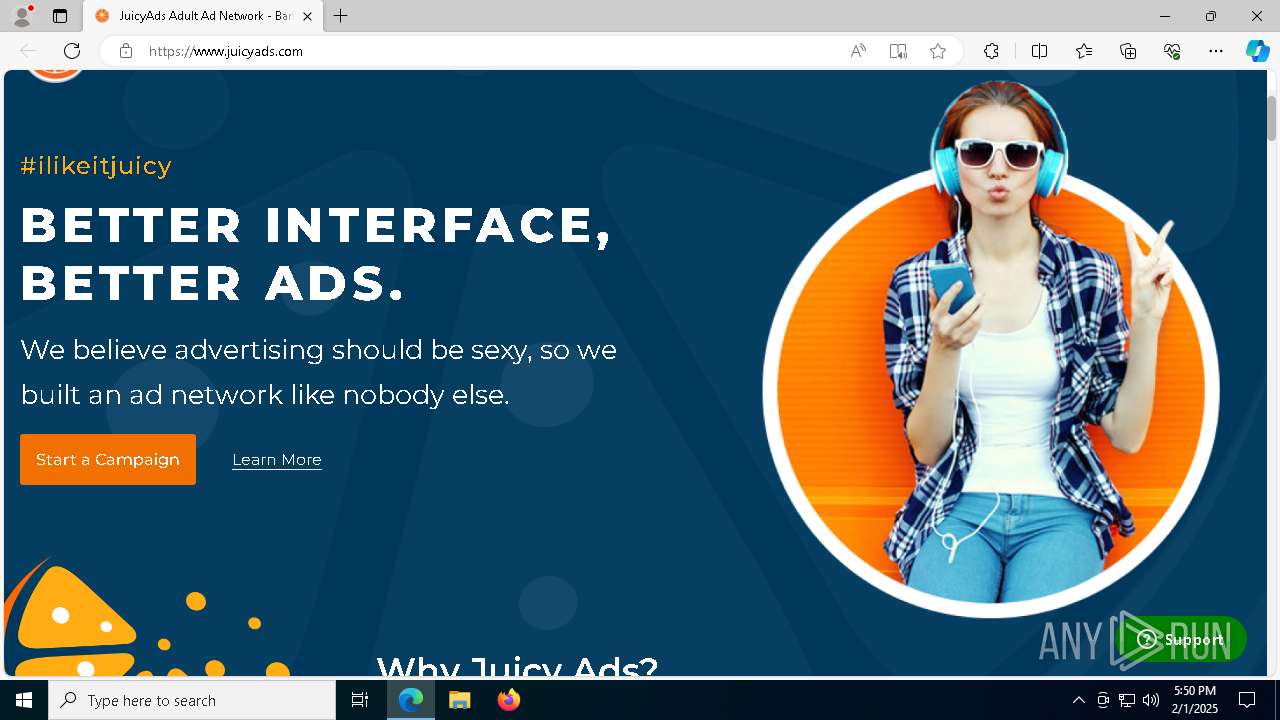Open Browser essentials heart icon

(x=1172, y=51)
